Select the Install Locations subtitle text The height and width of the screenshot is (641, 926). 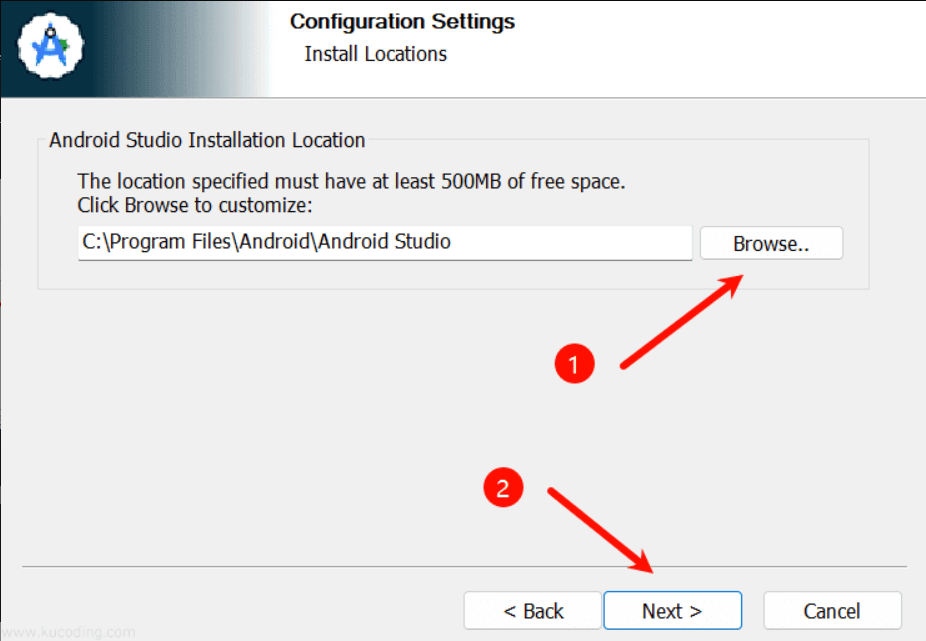pyautogui.click(x=375, y=54)
